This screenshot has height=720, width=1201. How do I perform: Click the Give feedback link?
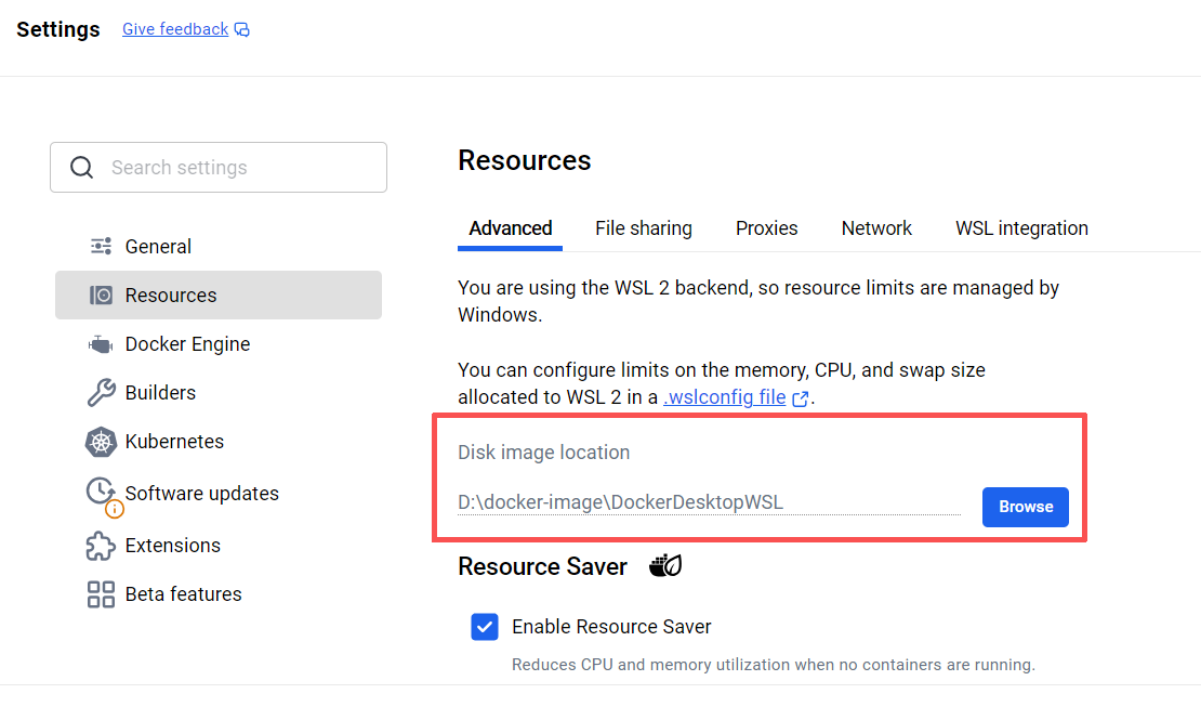pos(175,29)
